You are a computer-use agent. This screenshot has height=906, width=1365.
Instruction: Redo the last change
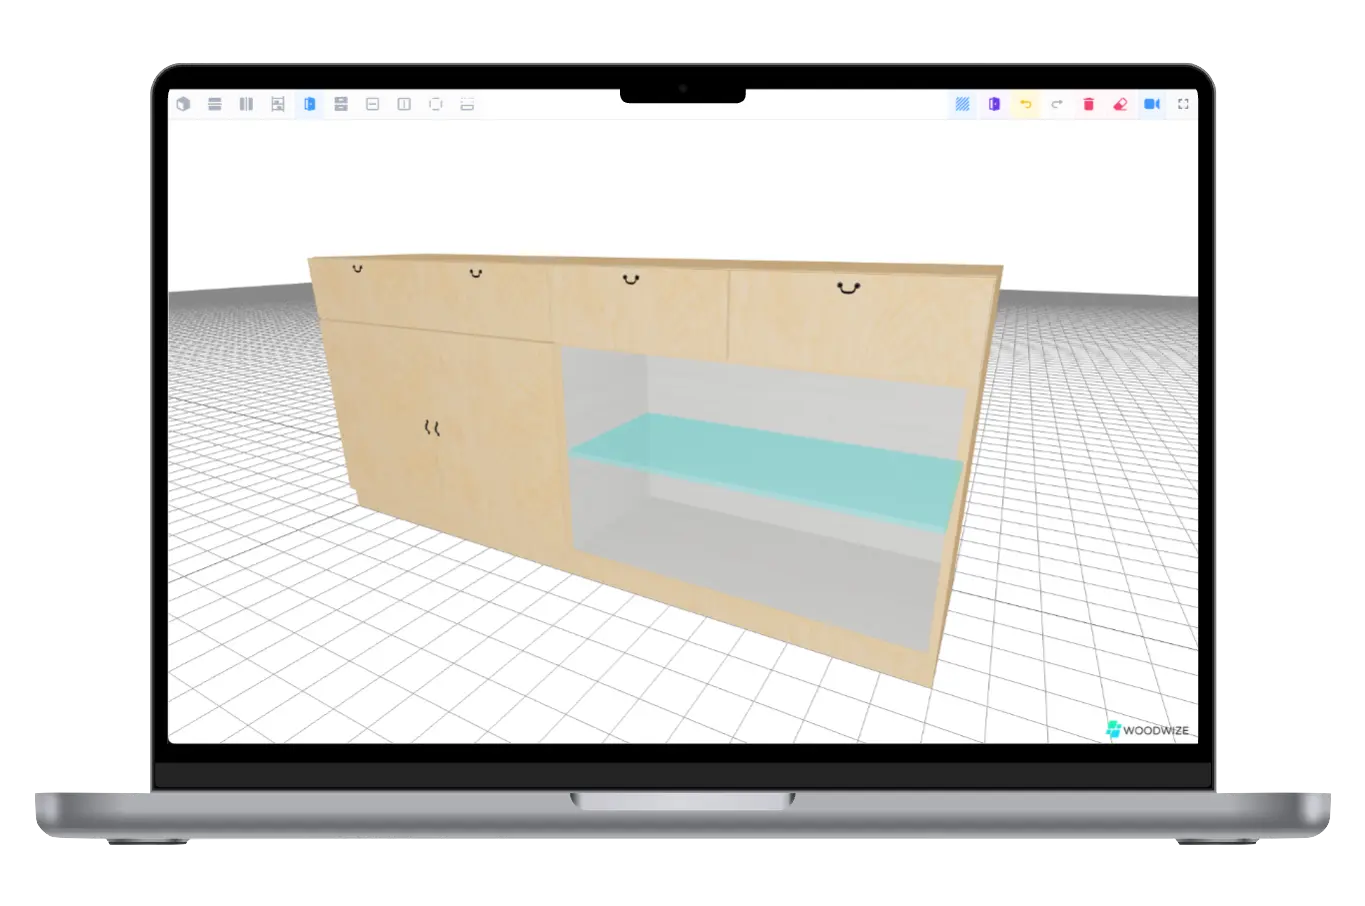[1057, 104]
